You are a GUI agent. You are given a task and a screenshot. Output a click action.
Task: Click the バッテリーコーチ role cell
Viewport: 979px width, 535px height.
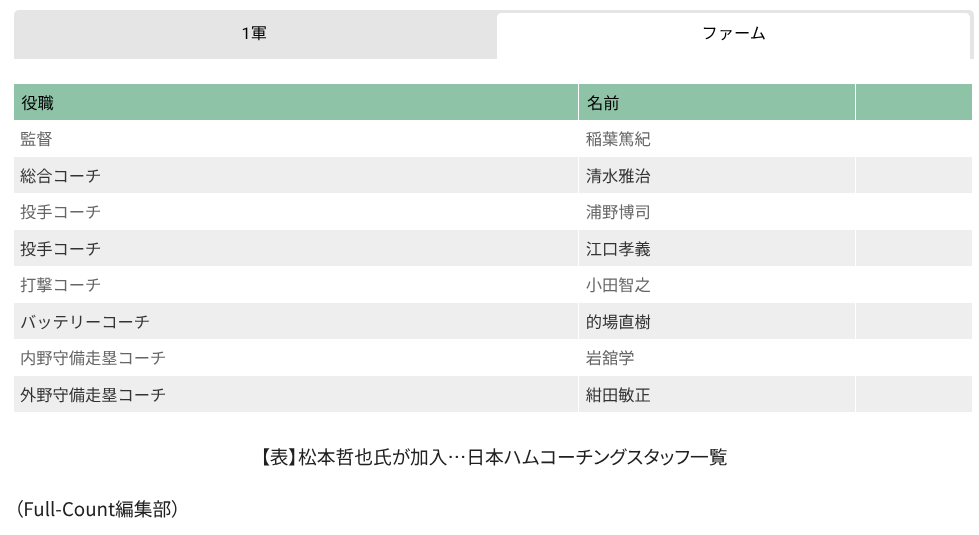tap(85, 322)
